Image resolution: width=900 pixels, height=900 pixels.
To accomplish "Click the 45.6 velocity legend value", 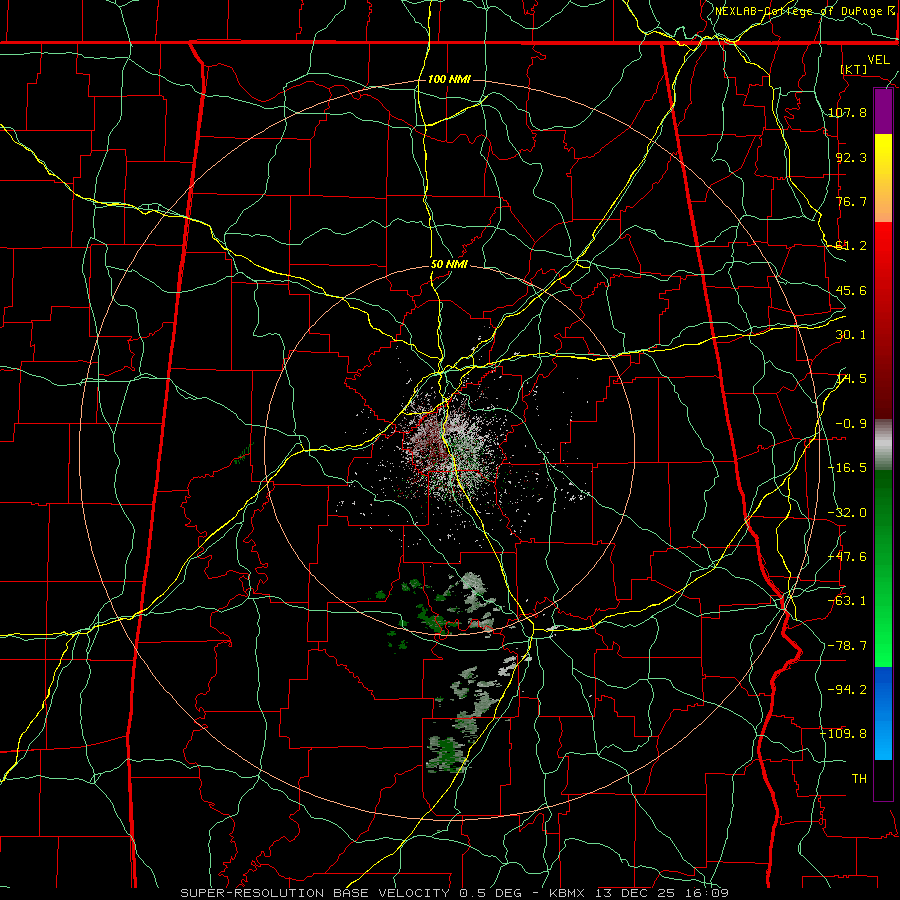I will point(851,290).
